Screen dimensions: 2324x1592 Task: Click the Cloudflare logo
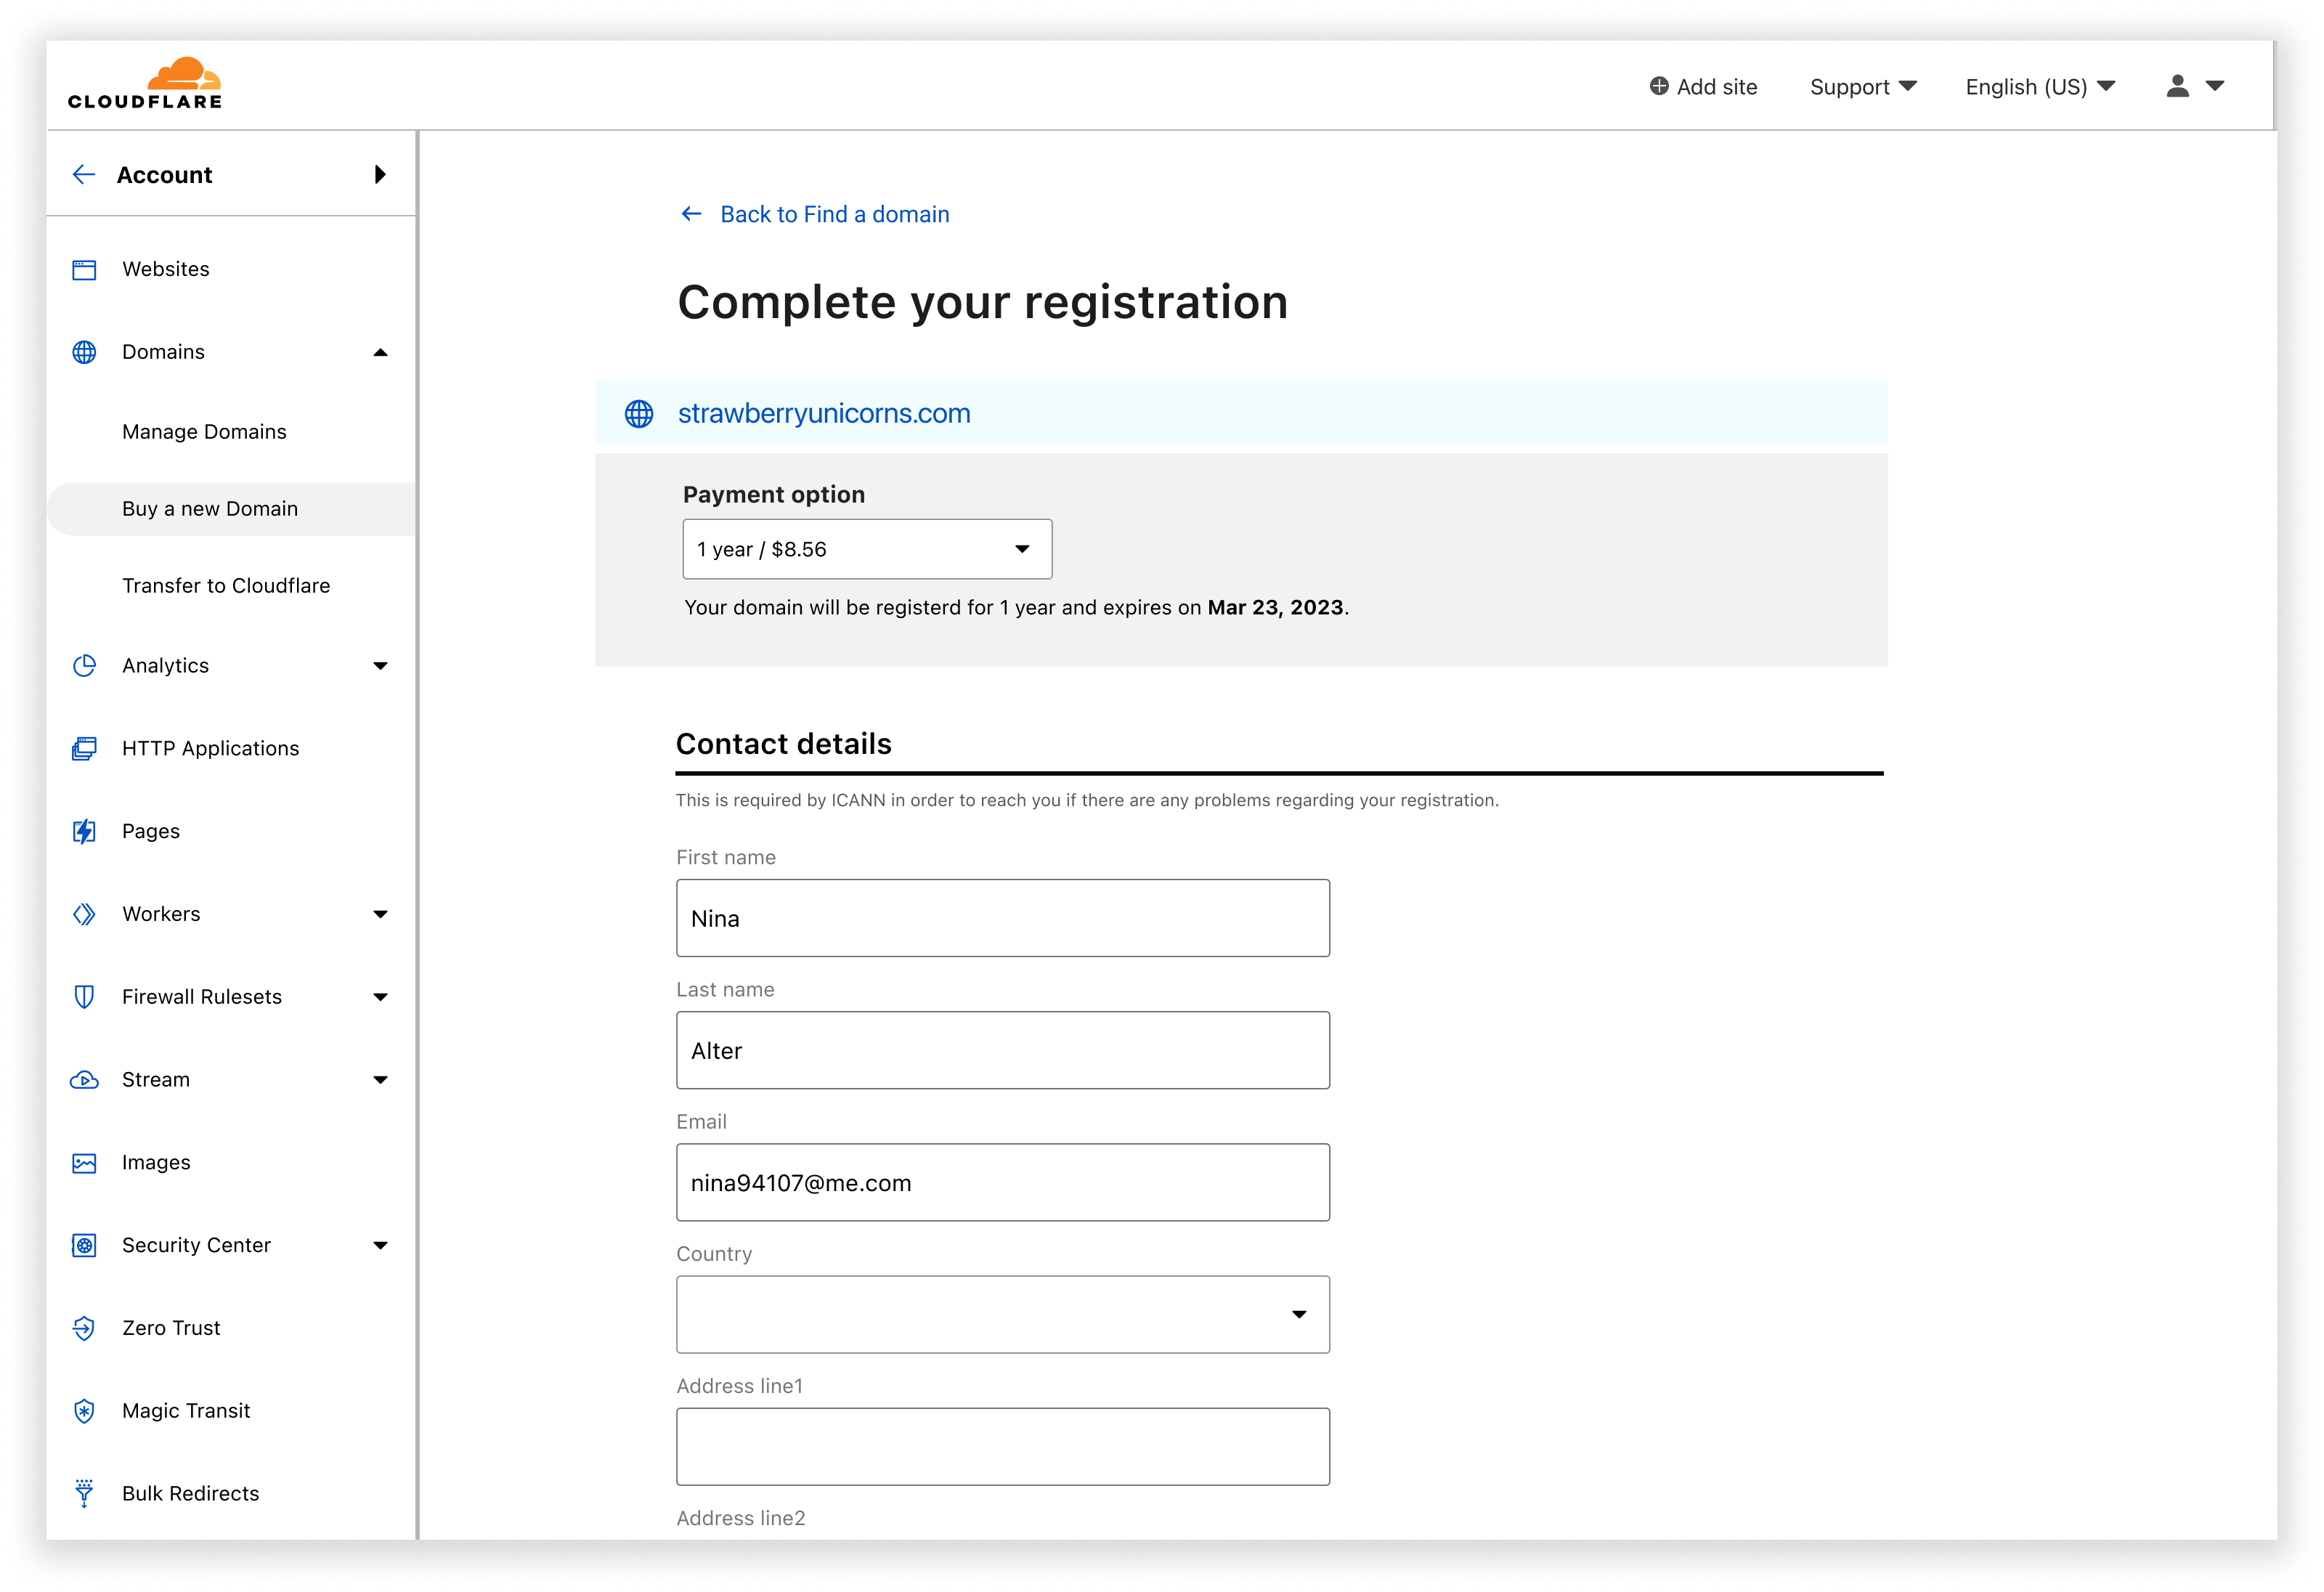[x=145, y=84]
